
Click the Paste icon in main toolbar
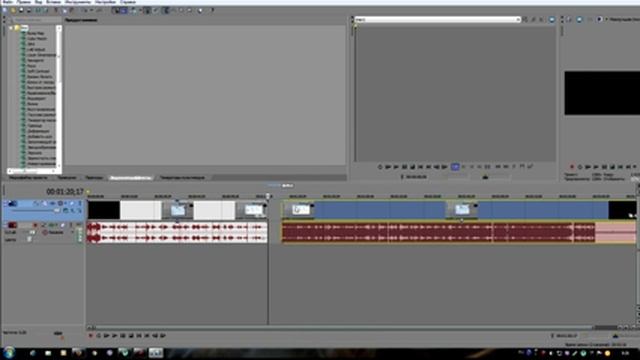[72, 10]
